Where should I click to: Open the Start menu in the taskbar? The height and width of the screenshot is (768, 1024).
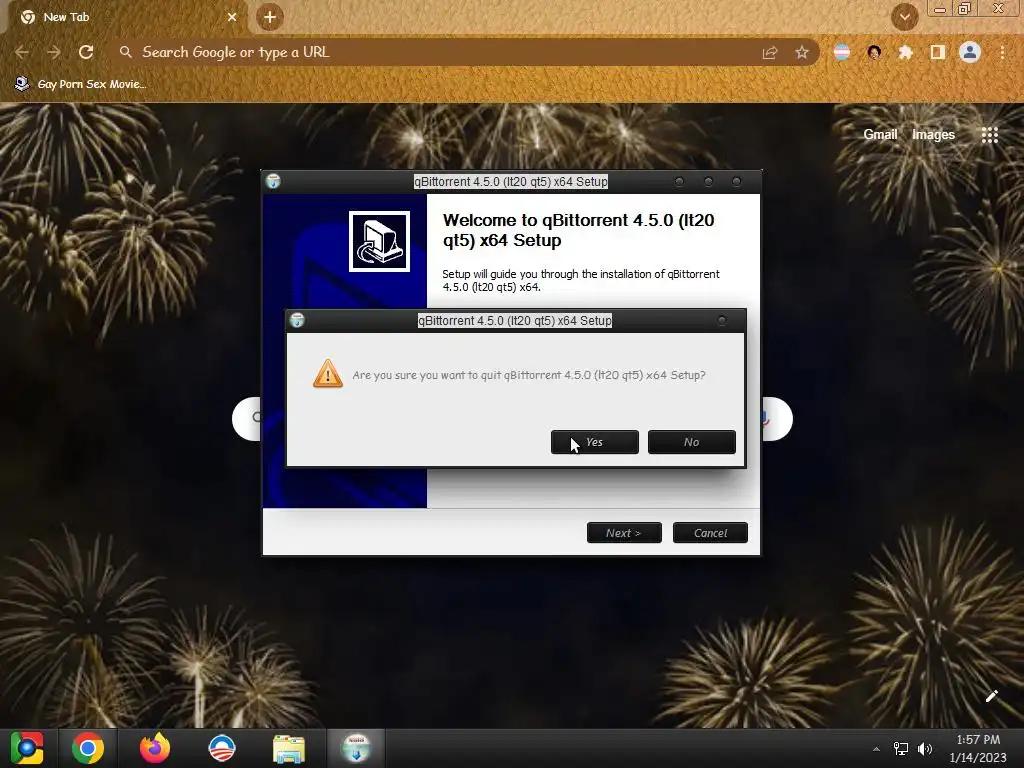click(27, 748)
